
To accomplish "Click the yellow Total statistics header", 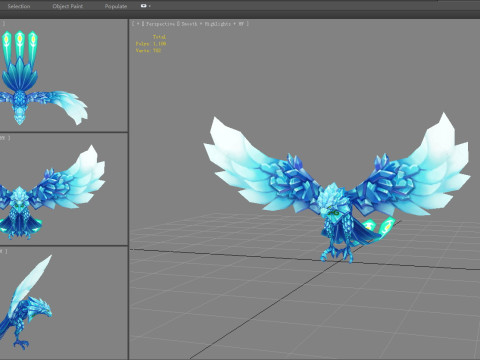I will [x=159, y=37].
